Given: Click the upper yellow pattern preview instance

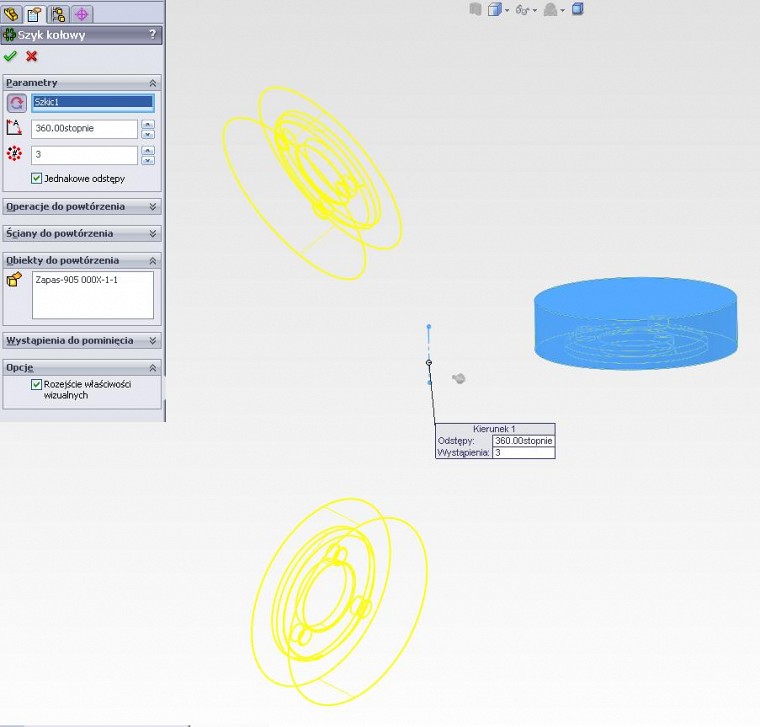Looking at the screenshot, I should 312,183.
